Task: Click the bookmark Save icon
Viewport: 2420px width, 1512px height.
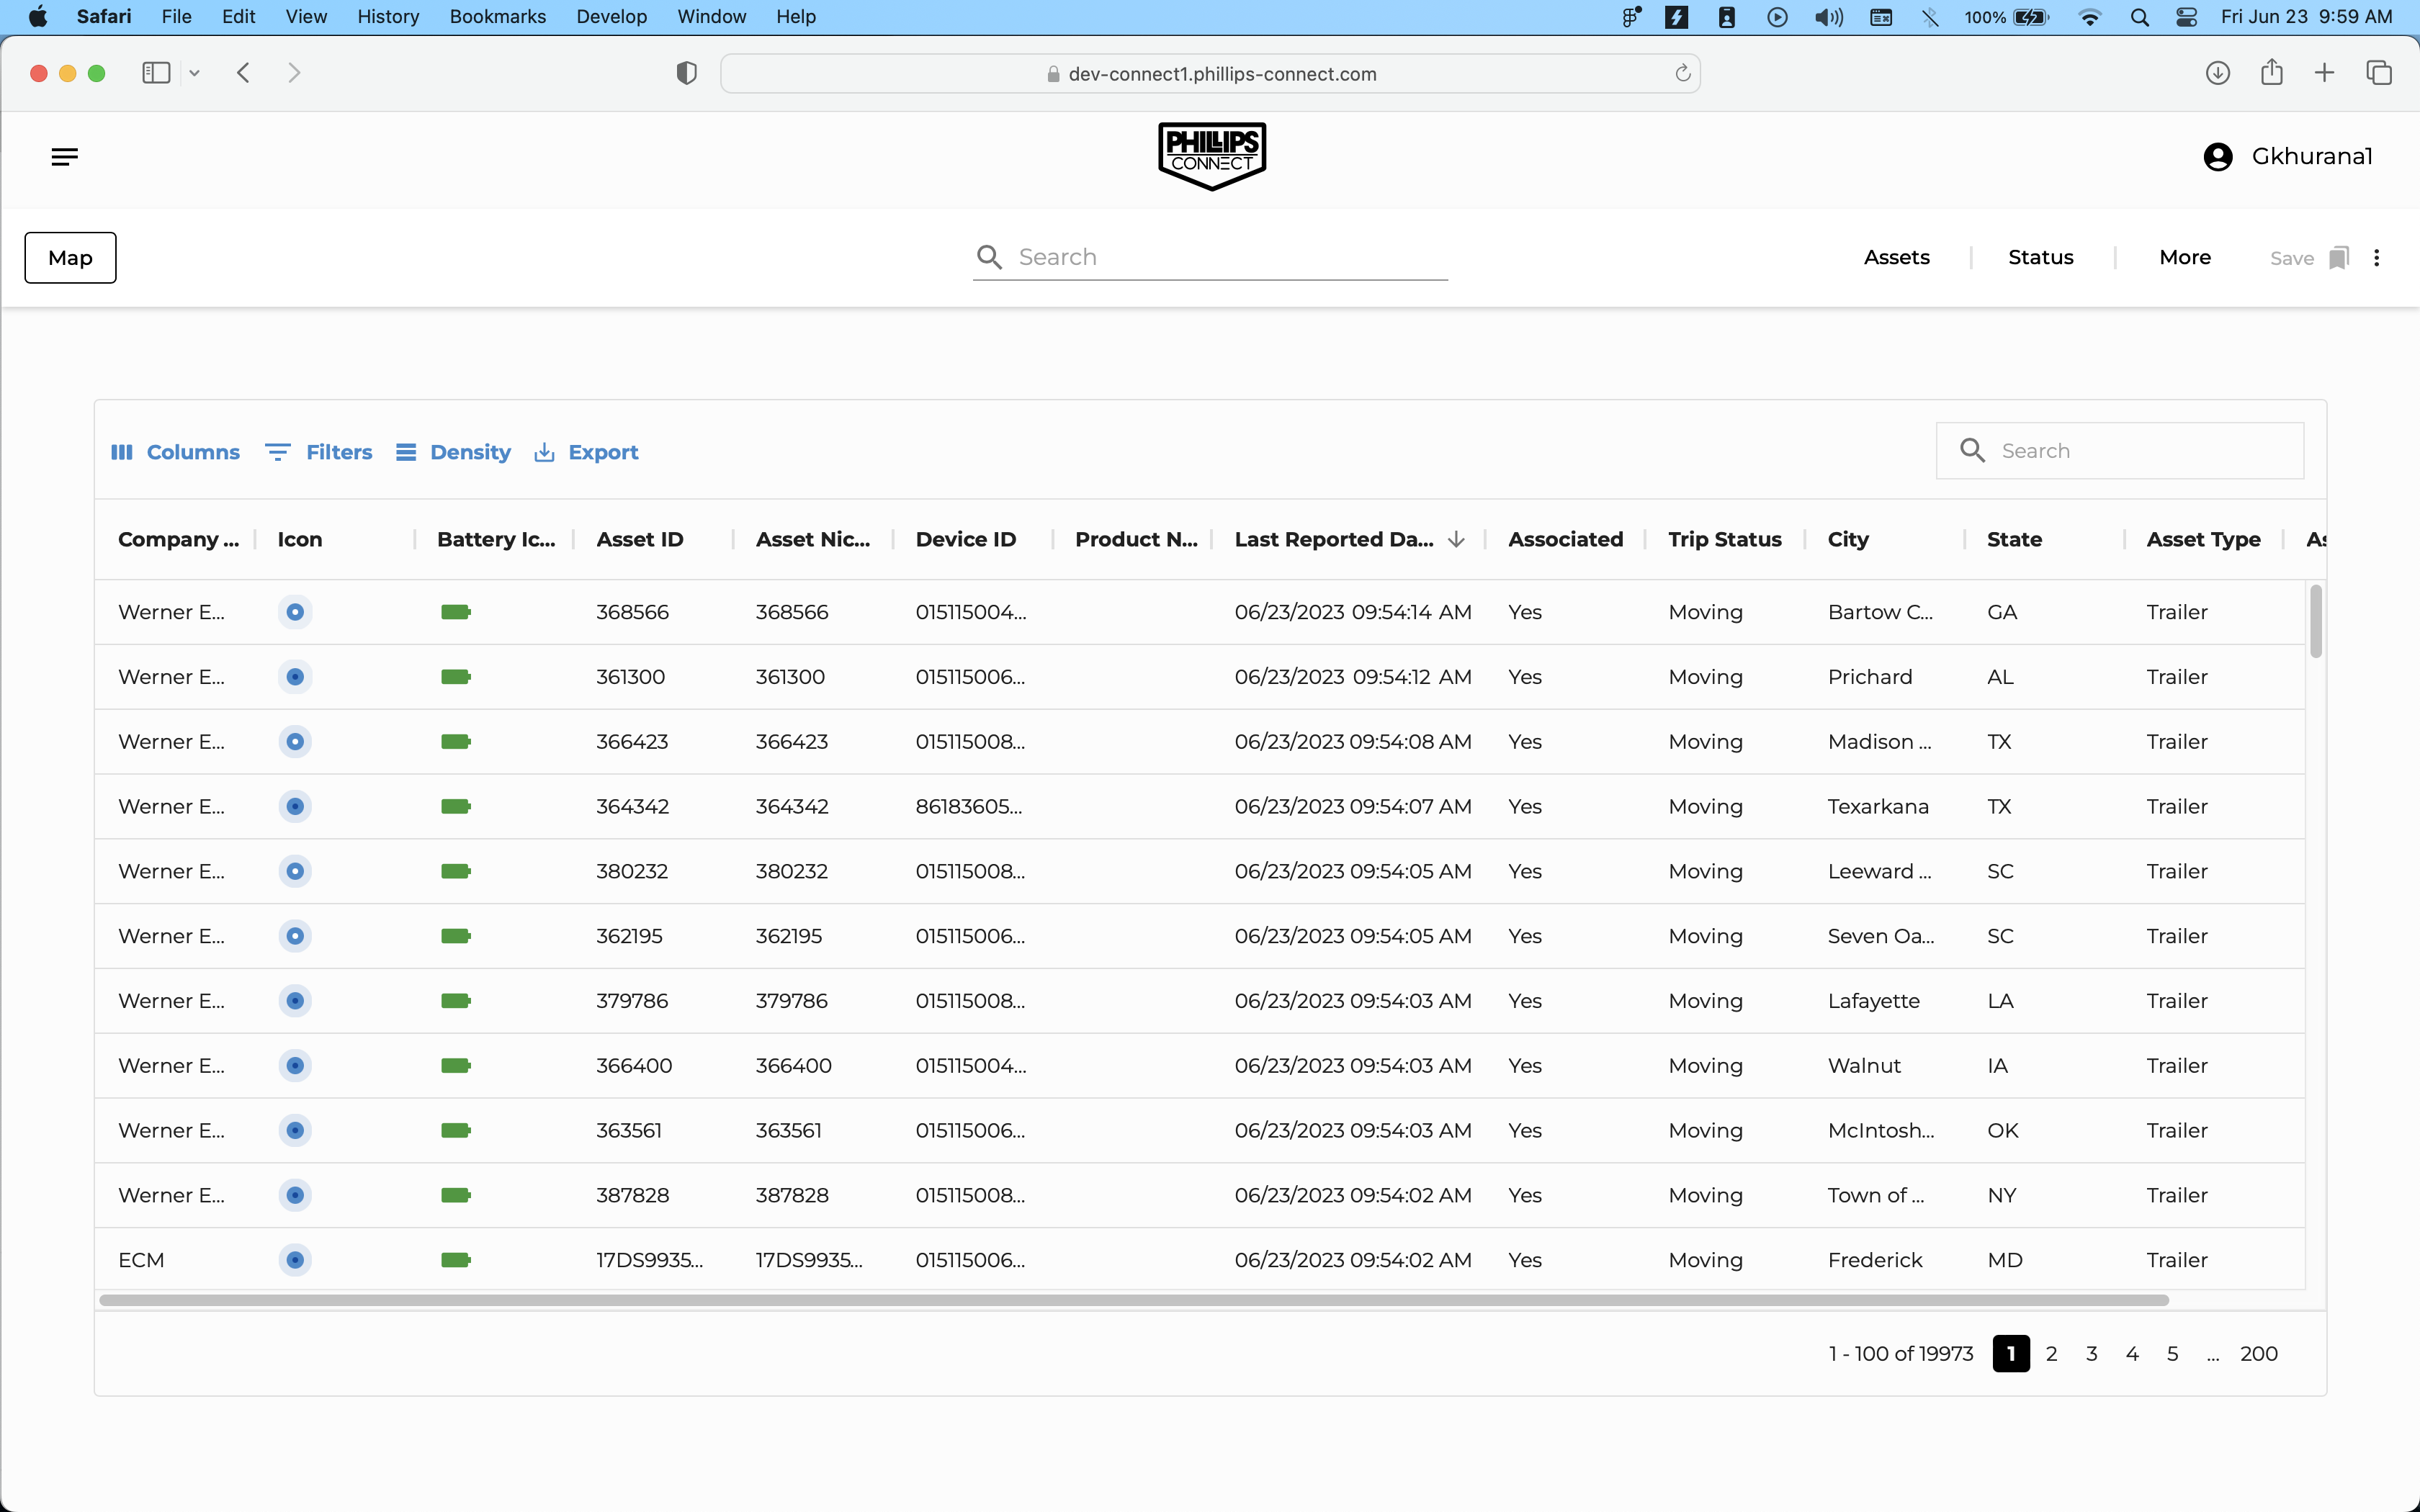Action: coord(2338,258)
